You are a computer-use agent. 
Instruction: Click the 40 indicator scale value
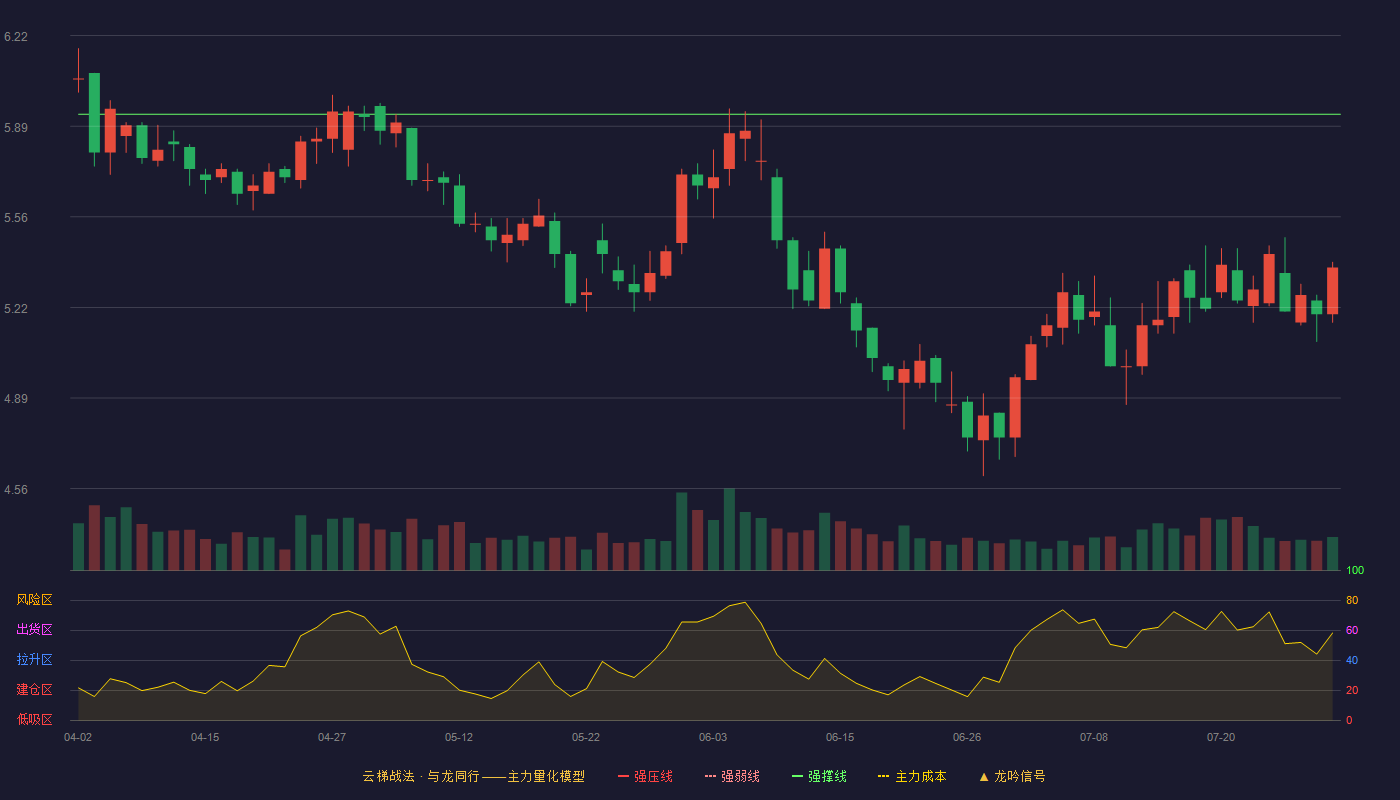coord(1352,660)
